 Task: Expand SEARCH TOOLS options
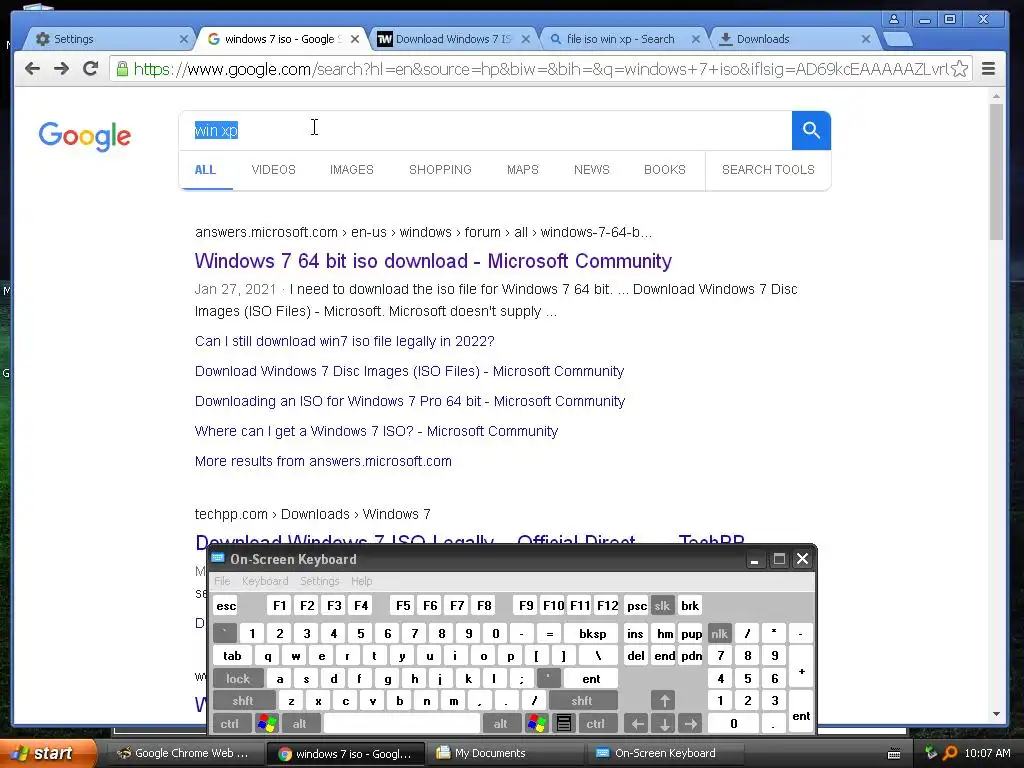(768, 170)
